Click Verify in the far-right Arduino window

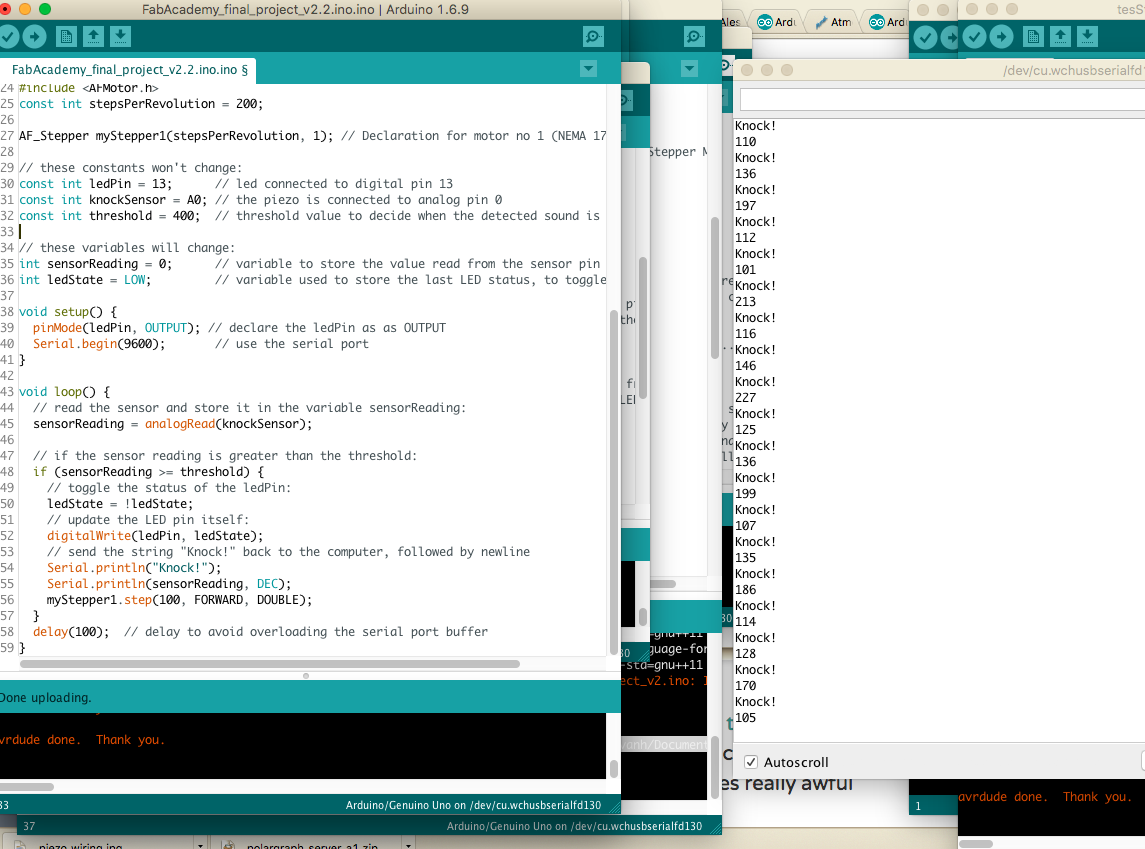tap(974, 37)
